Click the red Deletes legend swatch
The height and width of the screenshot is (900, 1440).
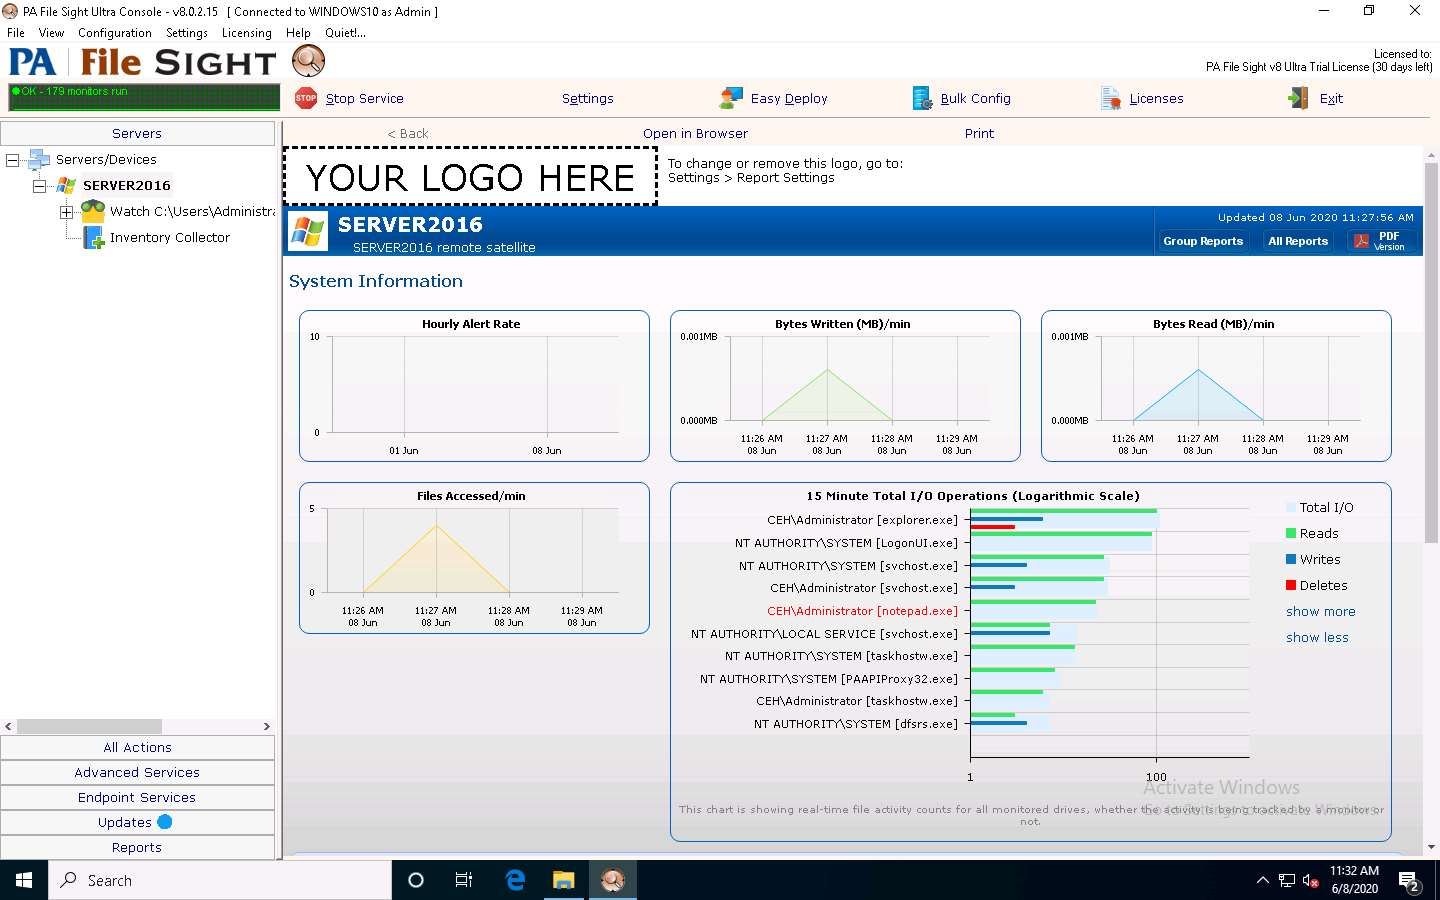click(x=1291, y=585)
